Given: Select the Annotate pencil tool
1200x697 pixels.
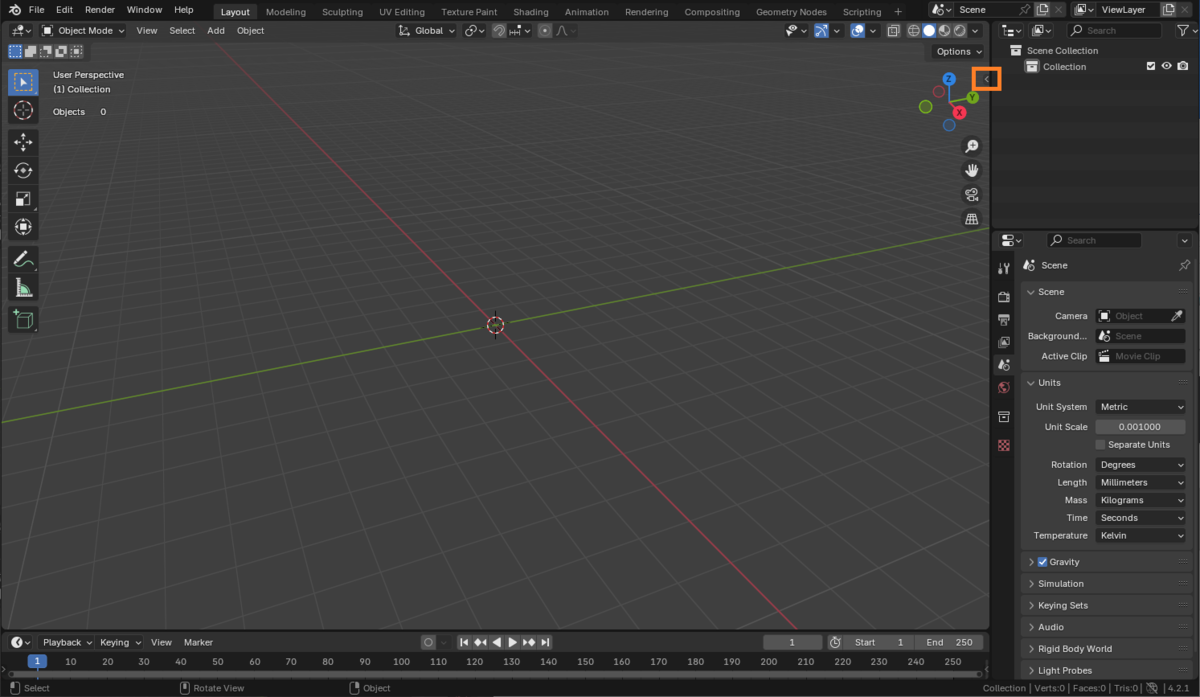Looking at the screenshot, I should pos(23,260).
